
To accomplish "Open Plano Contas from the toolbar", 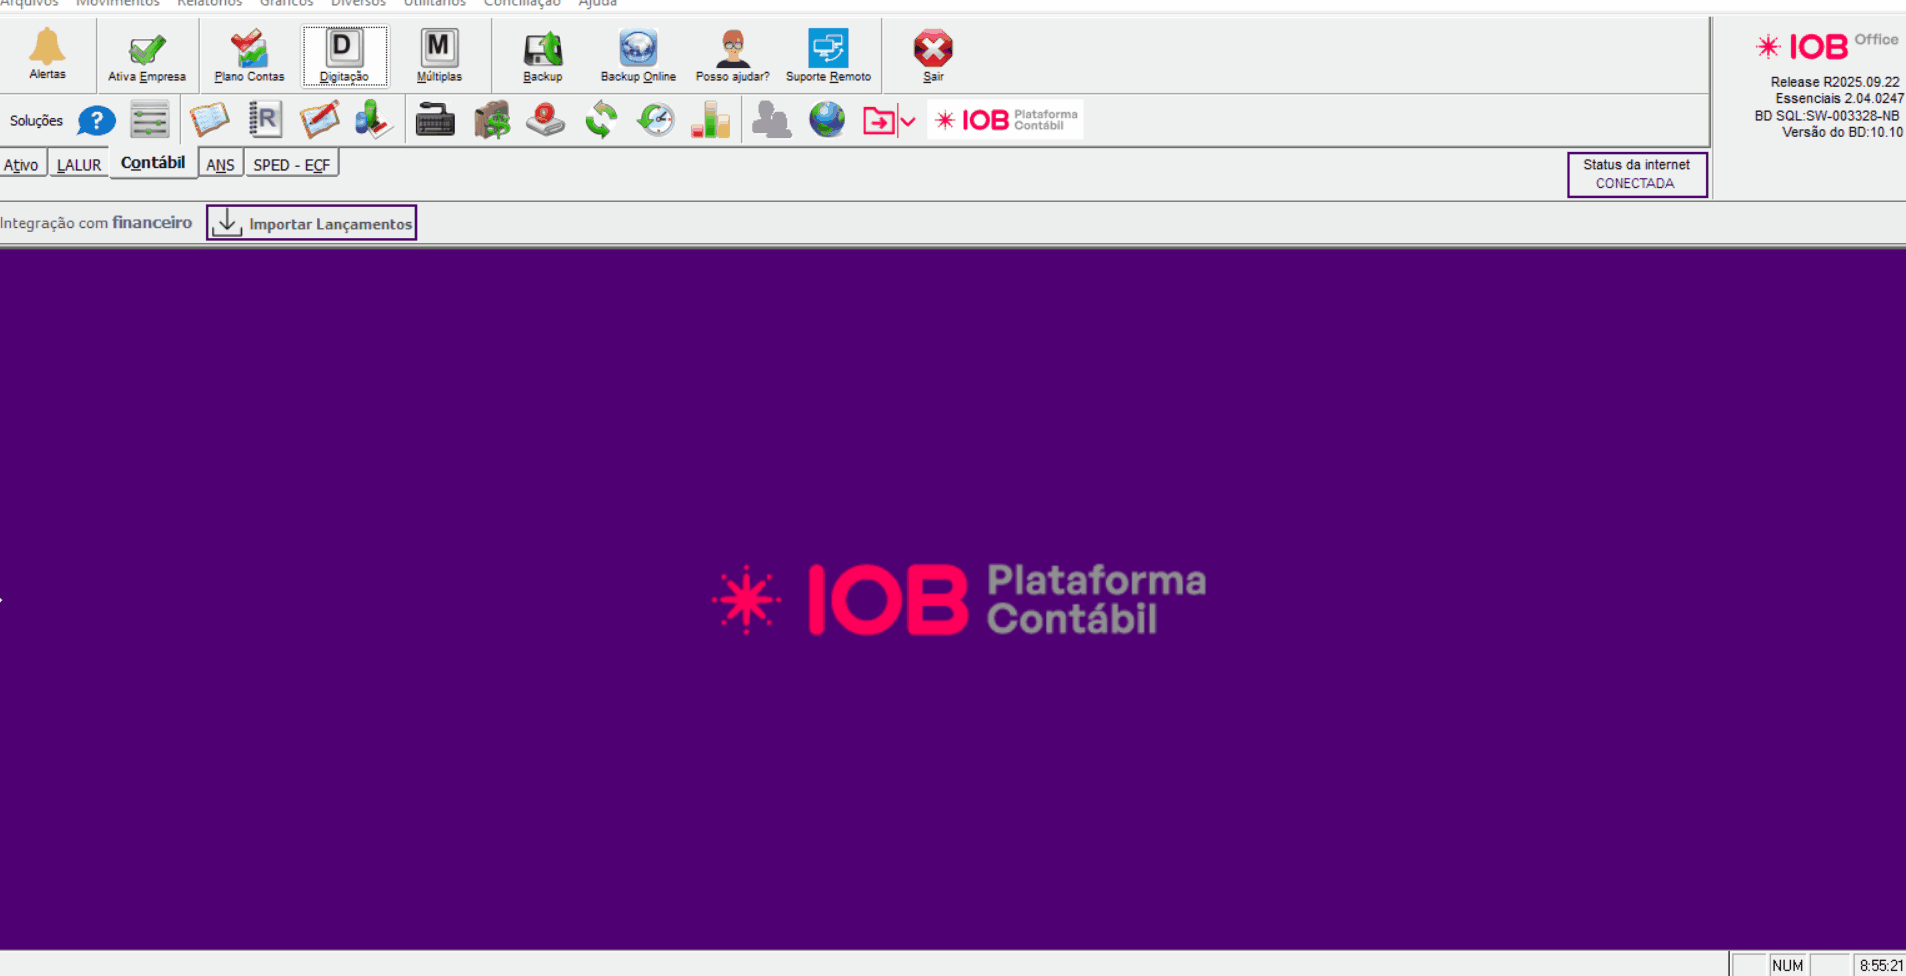I will (249, 56).
